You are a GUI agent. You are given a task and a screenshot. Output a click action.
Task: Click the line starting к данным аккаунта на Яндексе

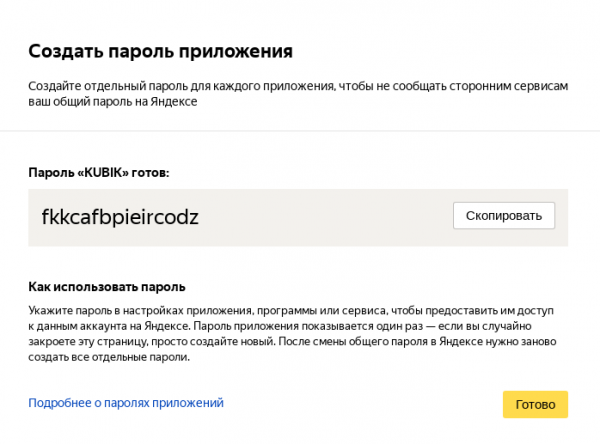280,327
